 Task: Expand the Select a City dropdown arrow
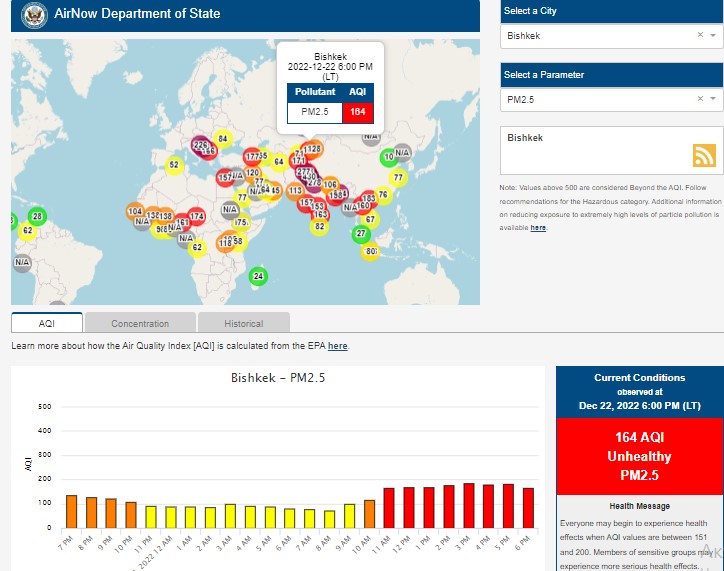point(713,35)
